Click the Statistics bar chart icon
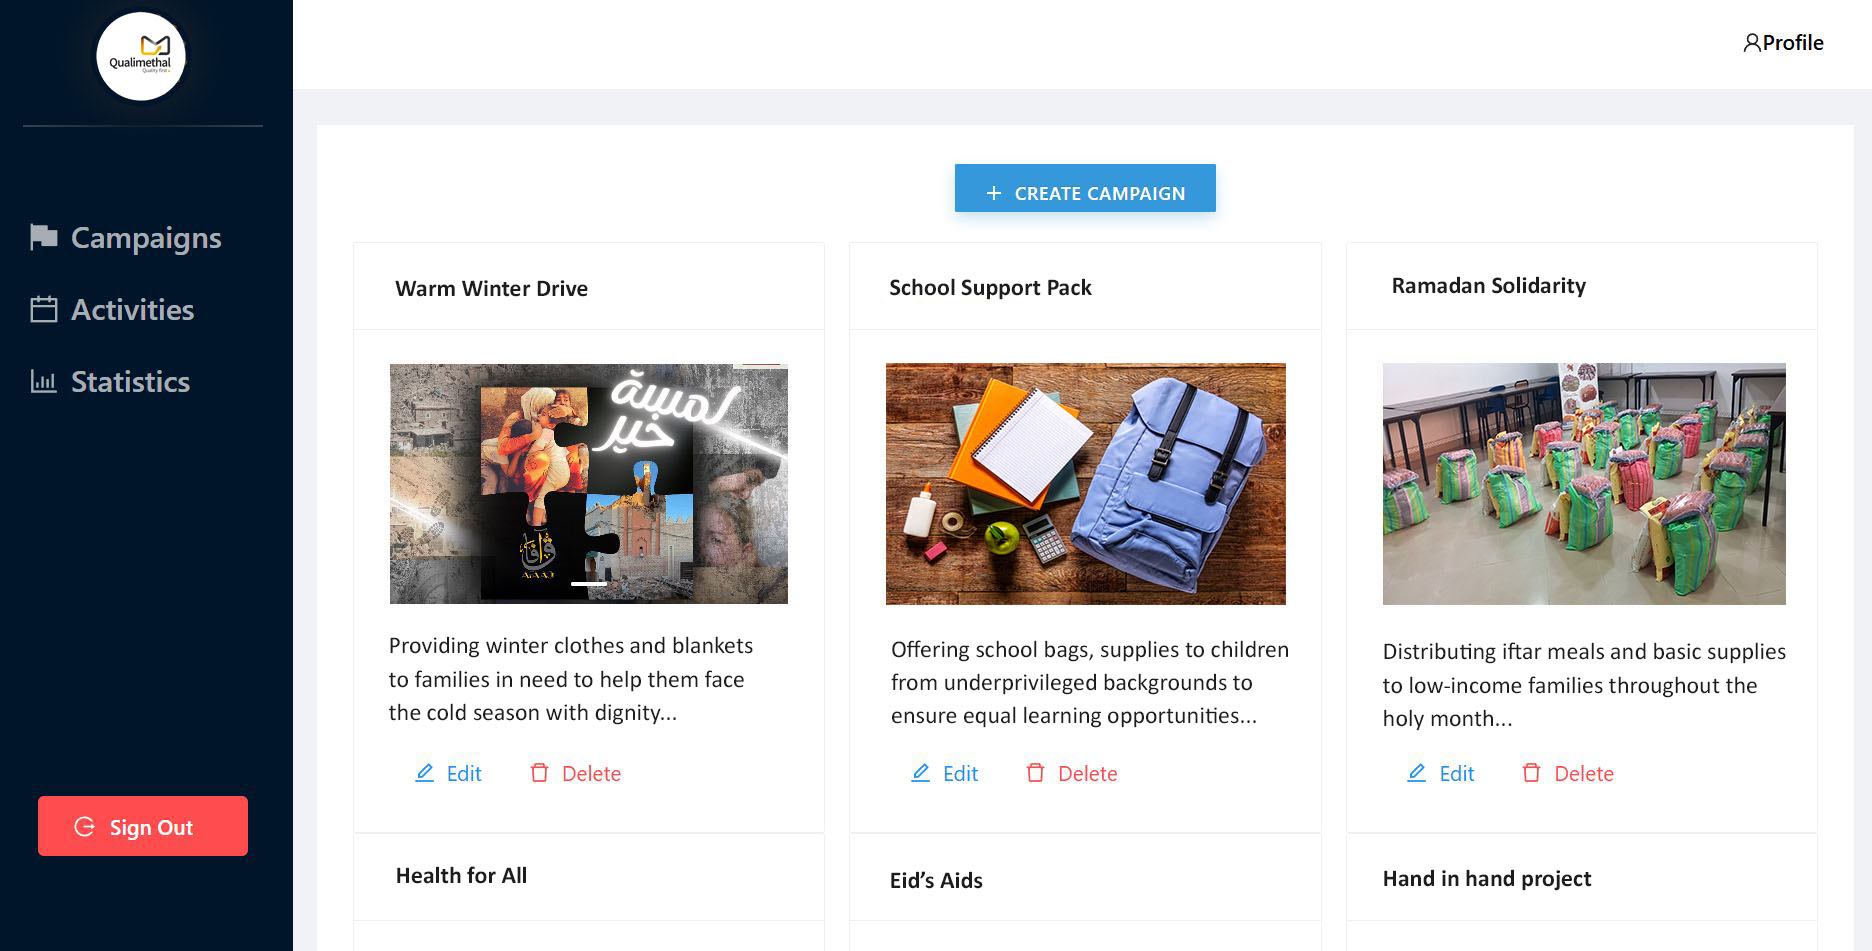The height and width of the screenshot is (951, 1872). tap(44, 381)
